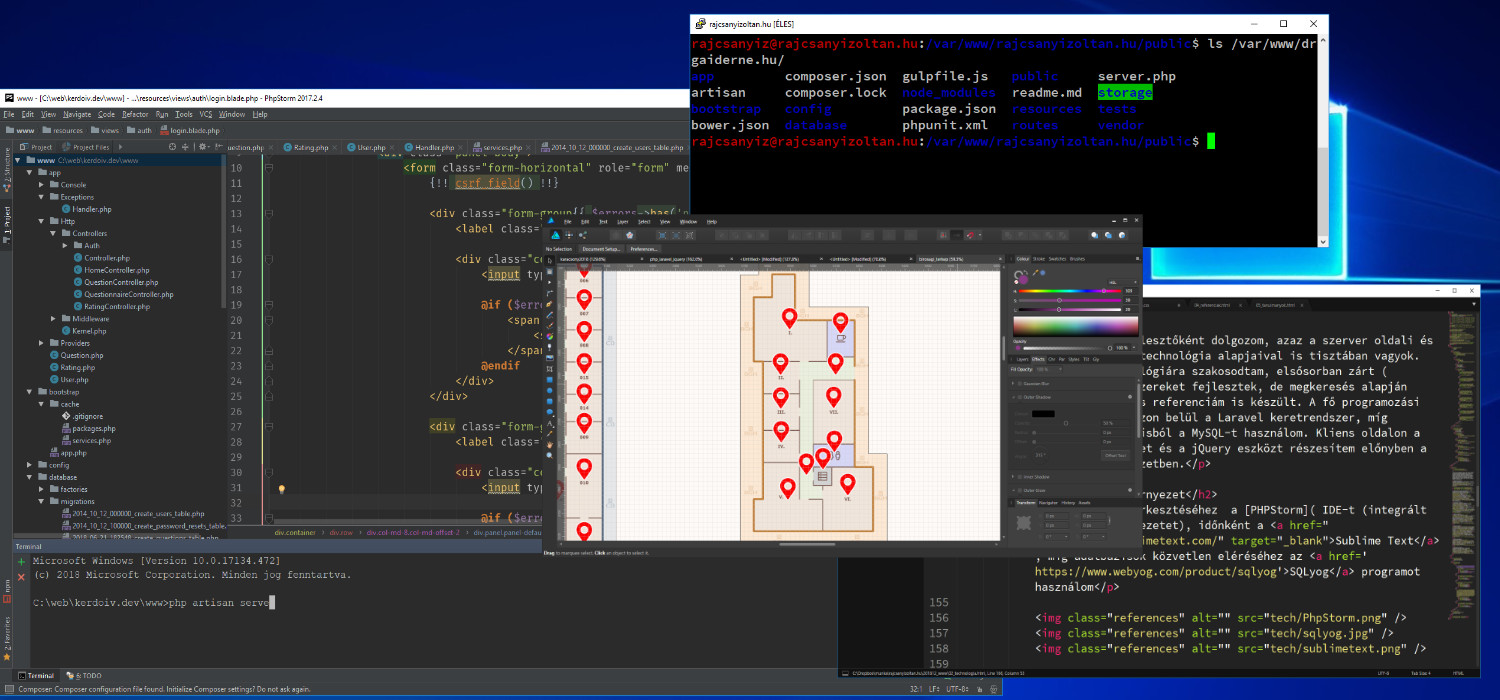
Task: Click the Document Setup button
Action: (601, 249)
